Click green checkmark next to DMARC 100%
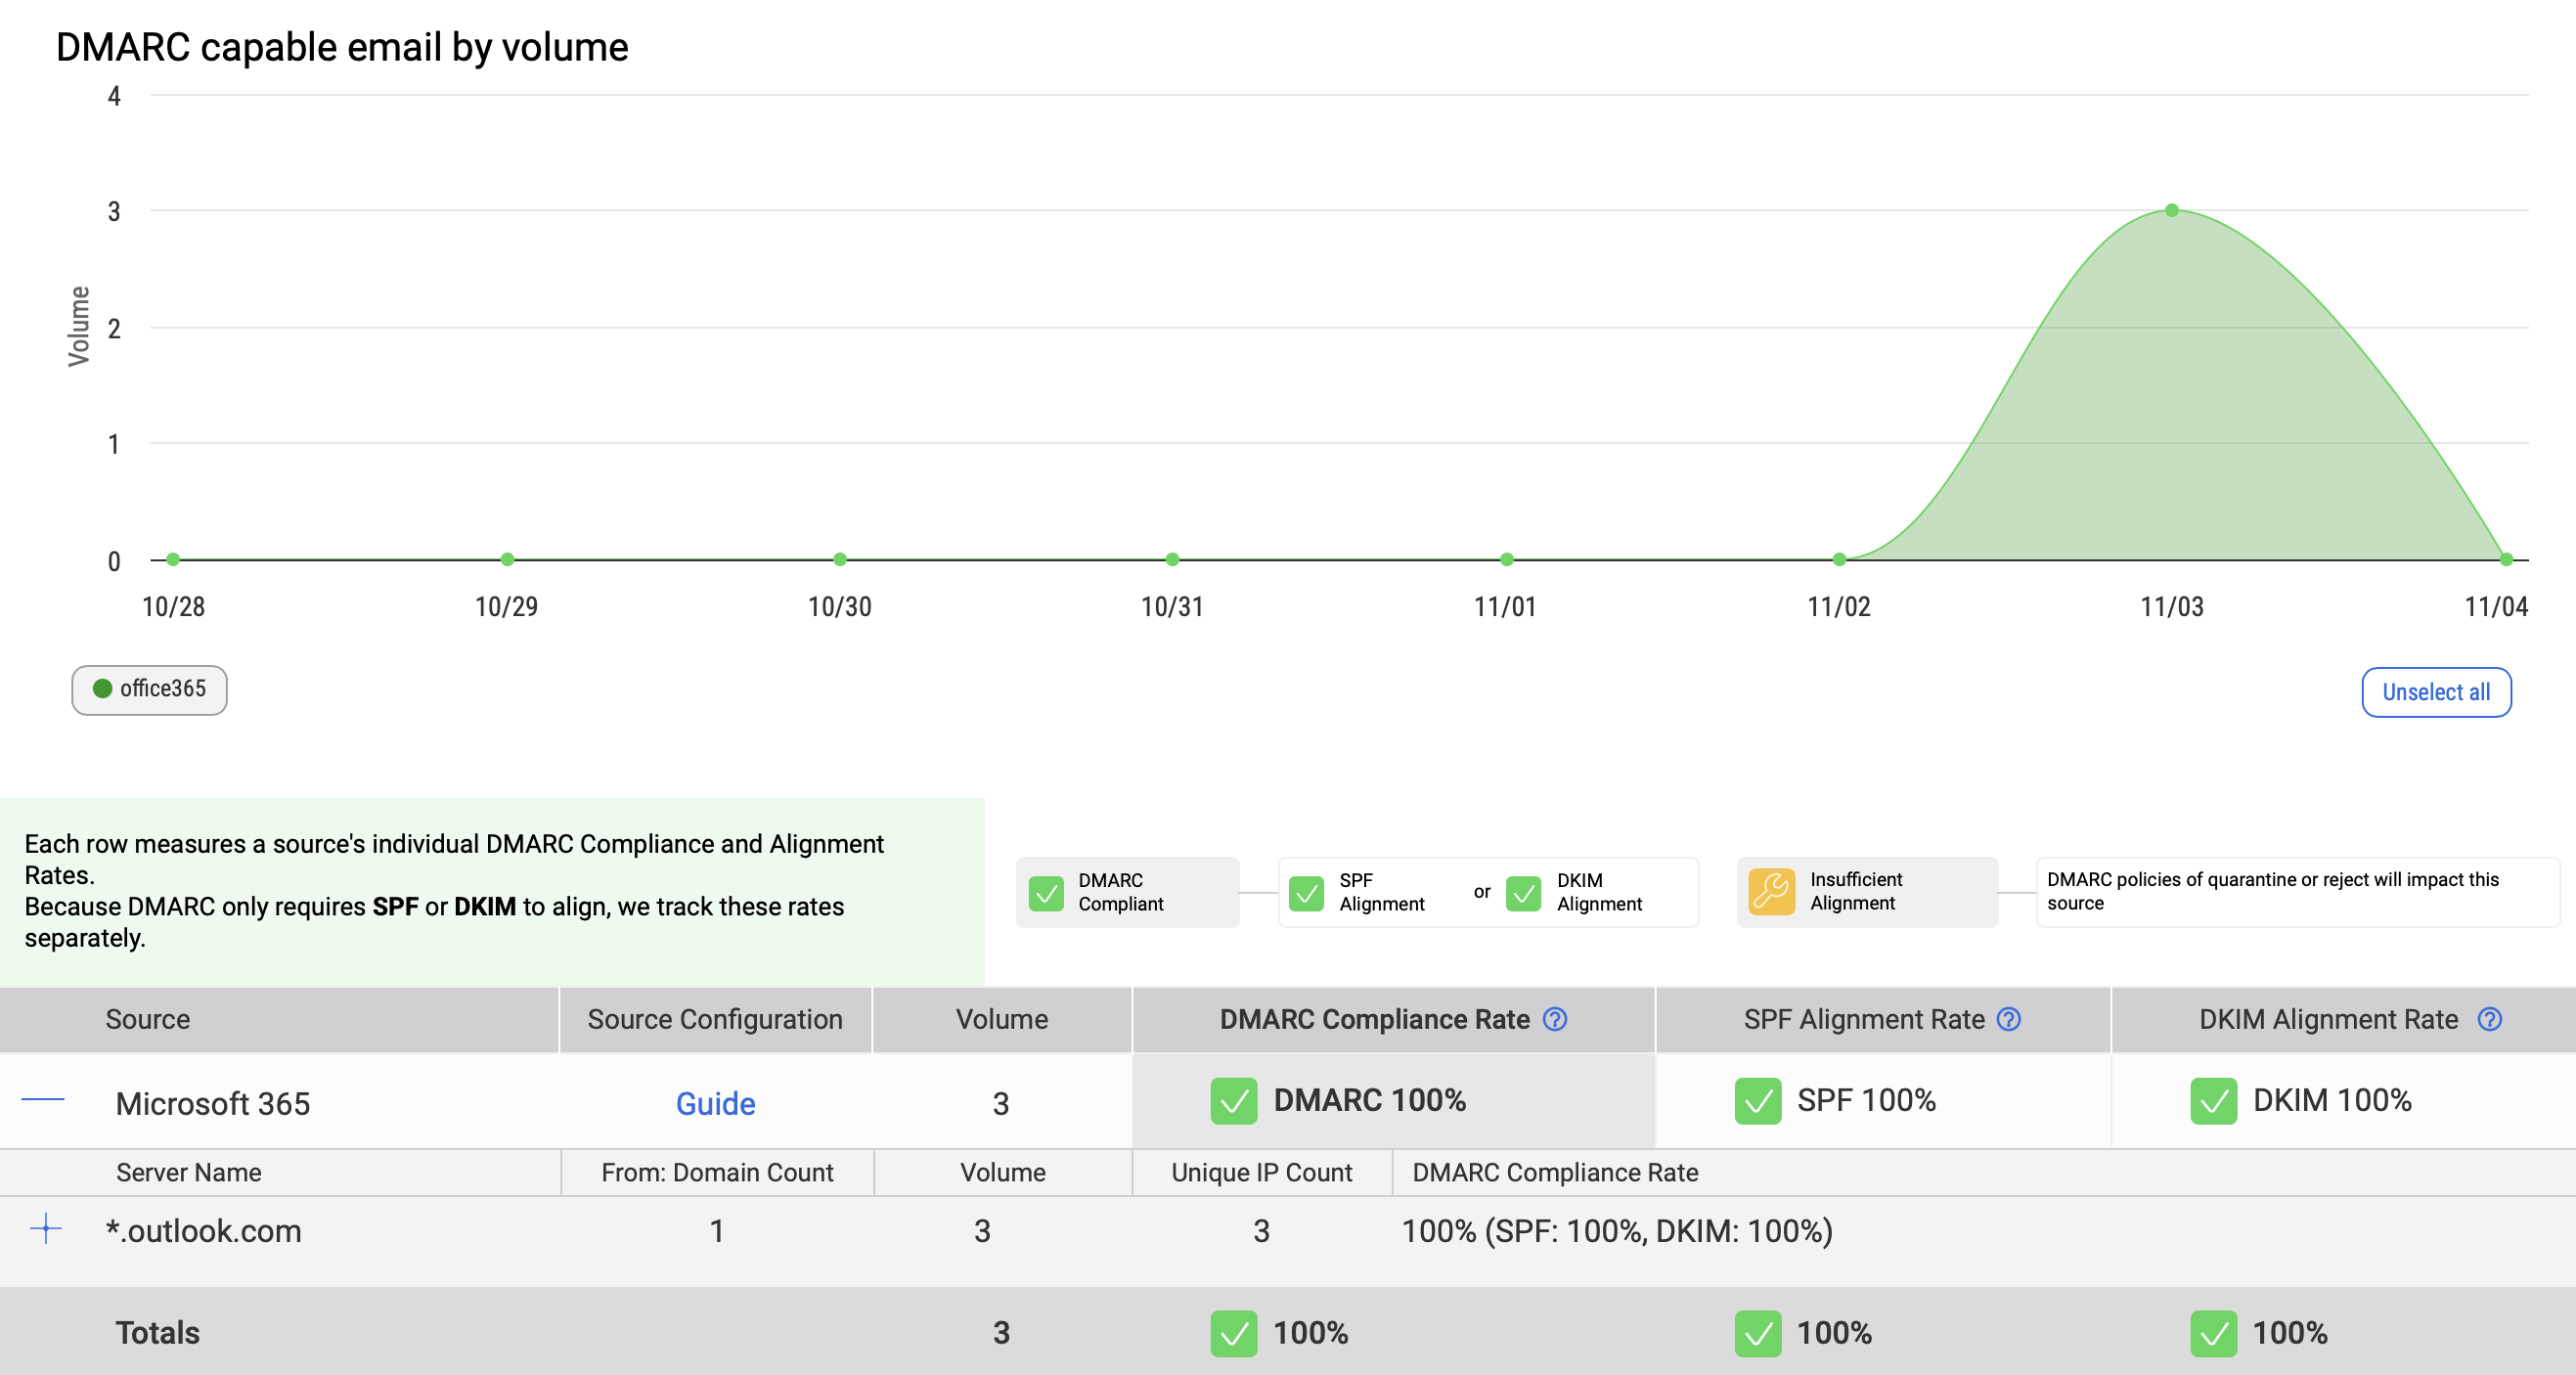Screen dimensions: 2576x1375 coord(1233,1101)
